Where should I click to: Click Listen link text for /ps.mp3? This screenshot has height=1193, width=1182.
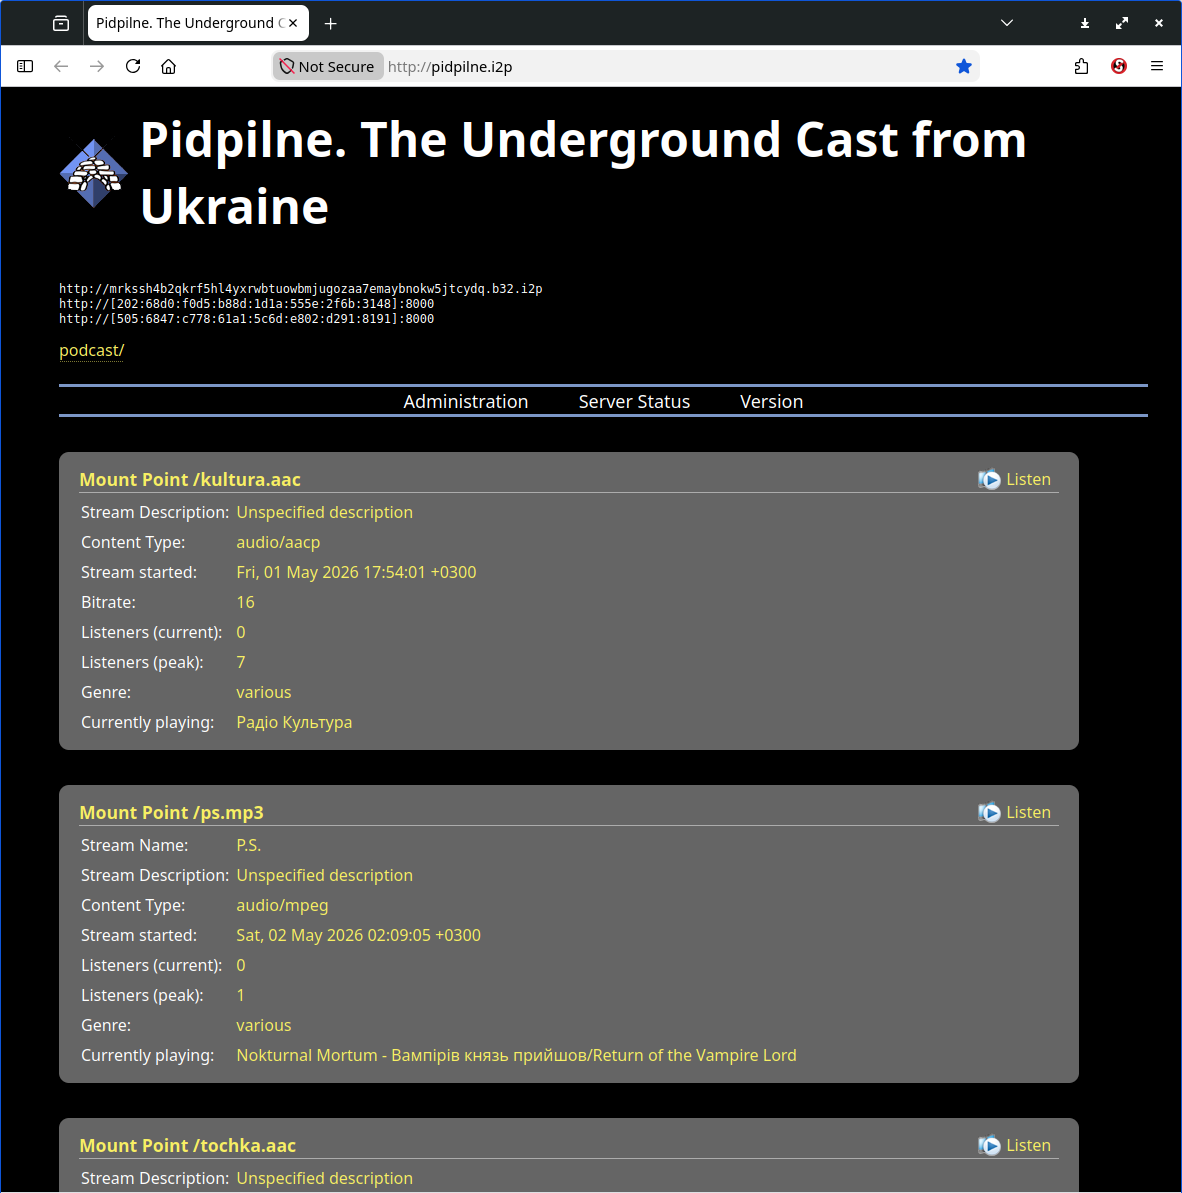[x=1028, y=813]
